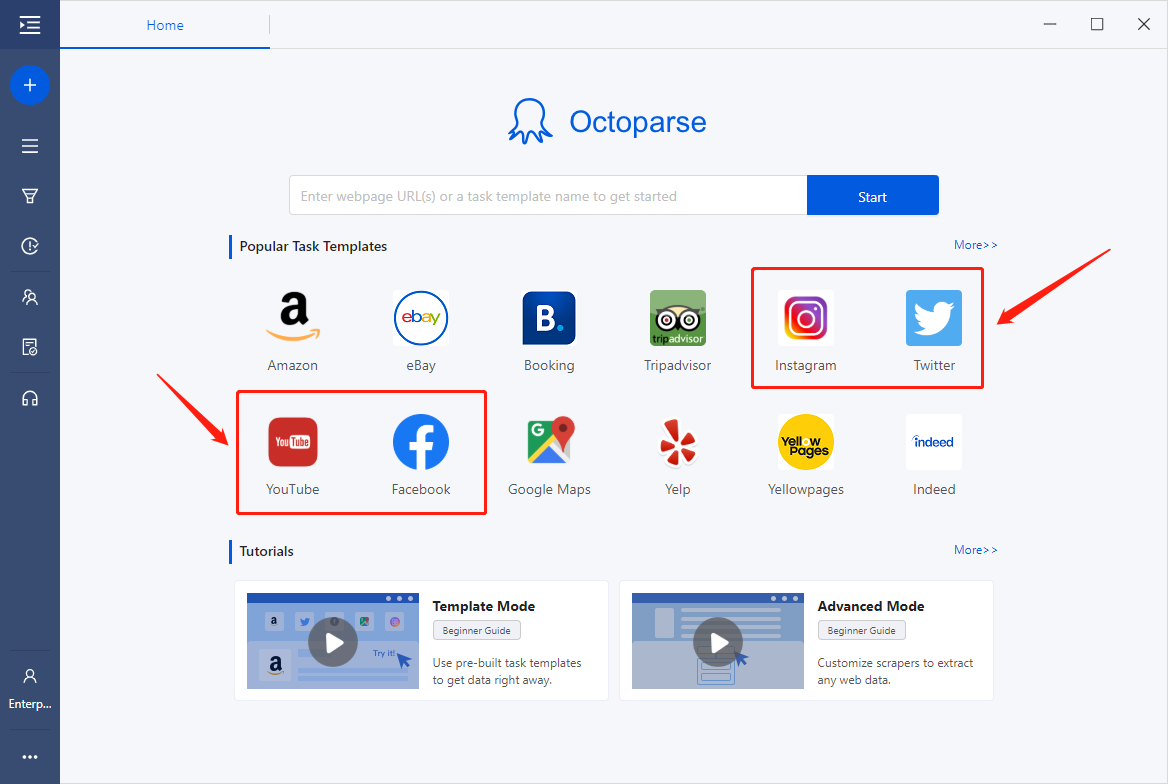Image resolution: width=1168 pixels, height=784 pixels.
Task: Click the Tutorials heading
Action: pos(267,551)
